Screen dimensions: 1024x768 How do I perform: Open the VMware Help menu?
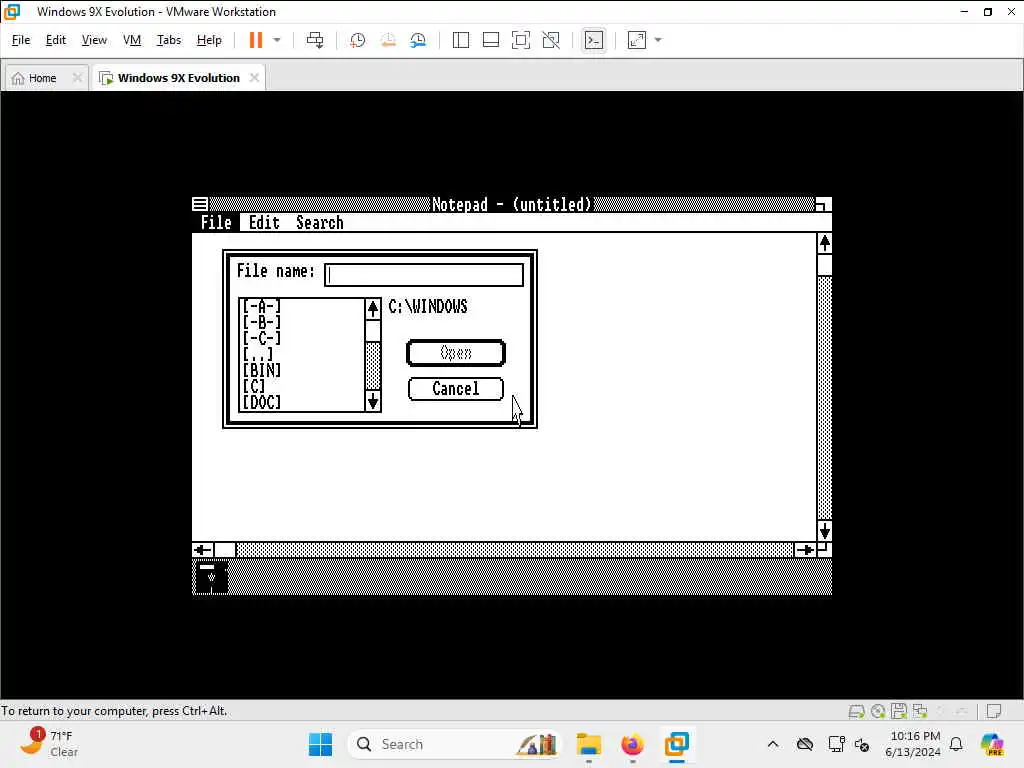click(x=209, y=40)
